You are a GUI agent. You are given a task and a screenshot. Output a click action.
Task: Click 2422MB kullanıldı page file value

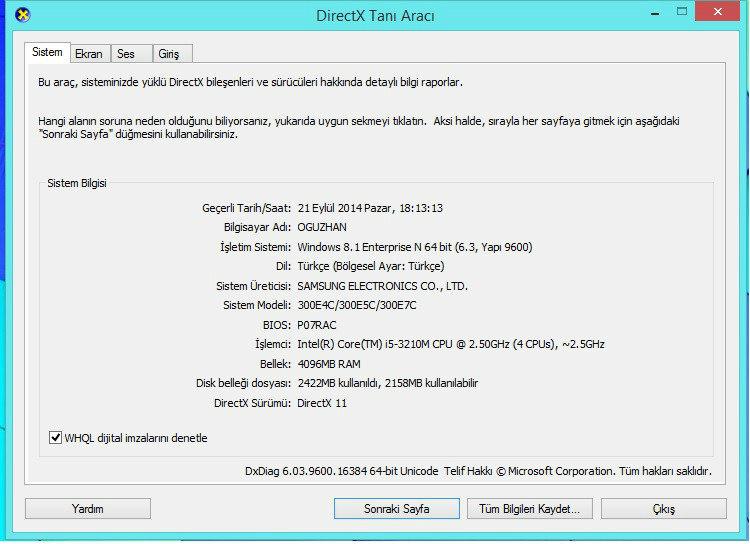(387, 383)
